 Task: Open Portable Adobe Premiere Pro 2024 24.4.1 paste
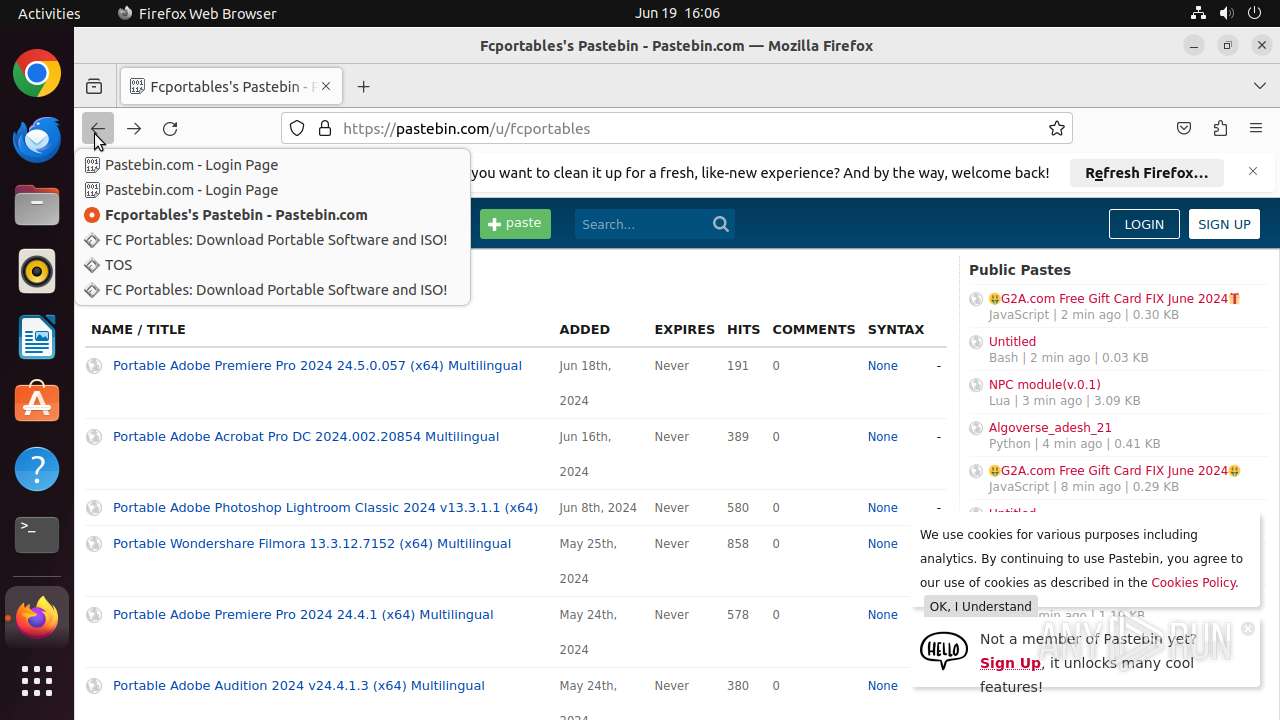[303, 615]
